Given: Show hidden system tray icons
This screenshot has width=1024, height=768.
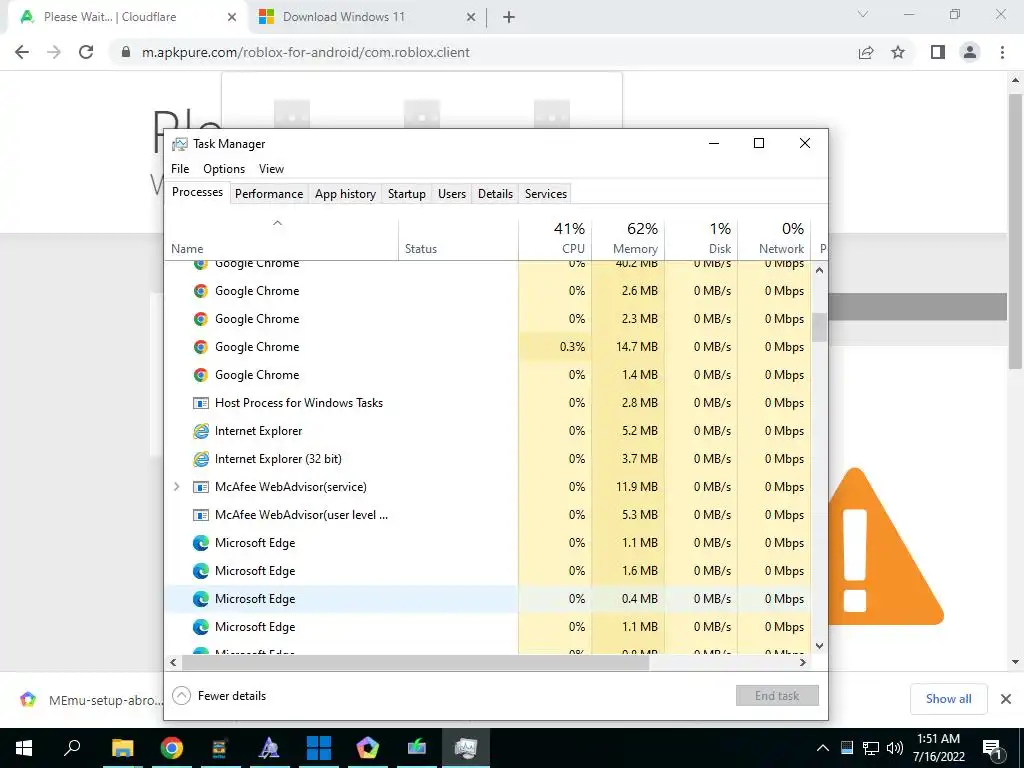Looking at the screenshot, I should 823,748.
